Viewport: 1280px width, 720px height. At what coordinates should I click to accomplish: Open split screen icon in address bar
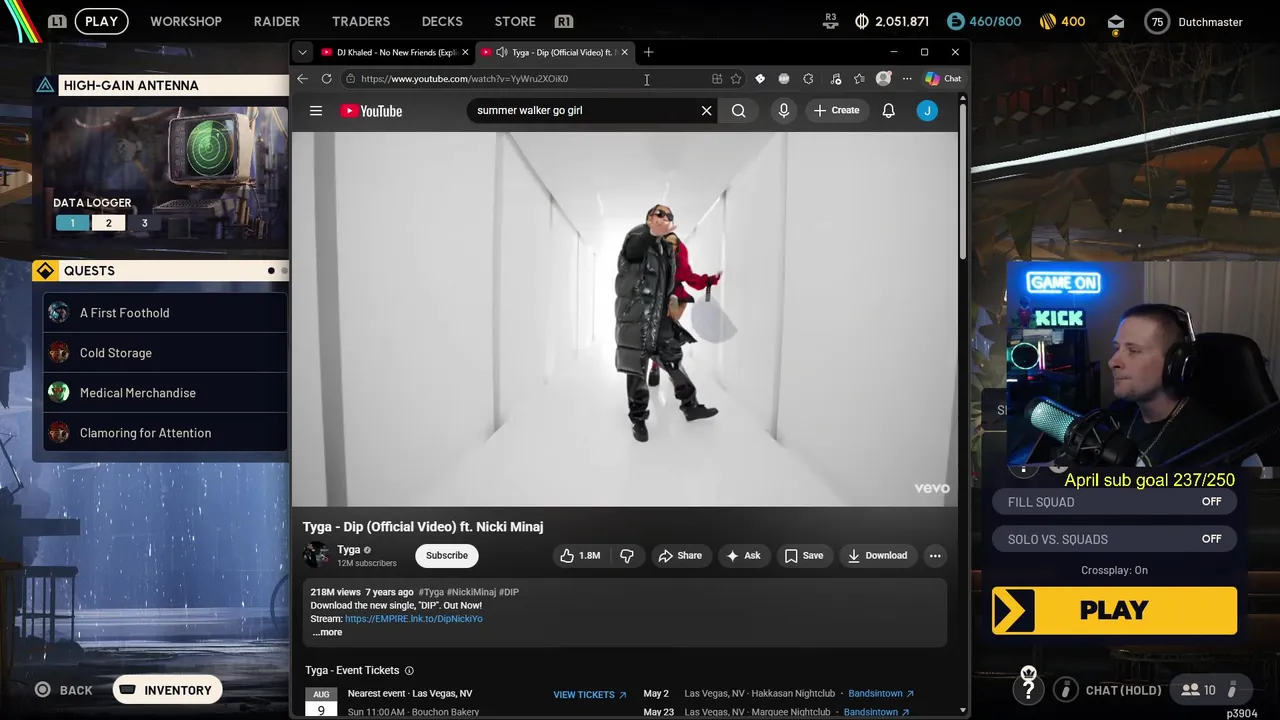[x=717, y=78]
